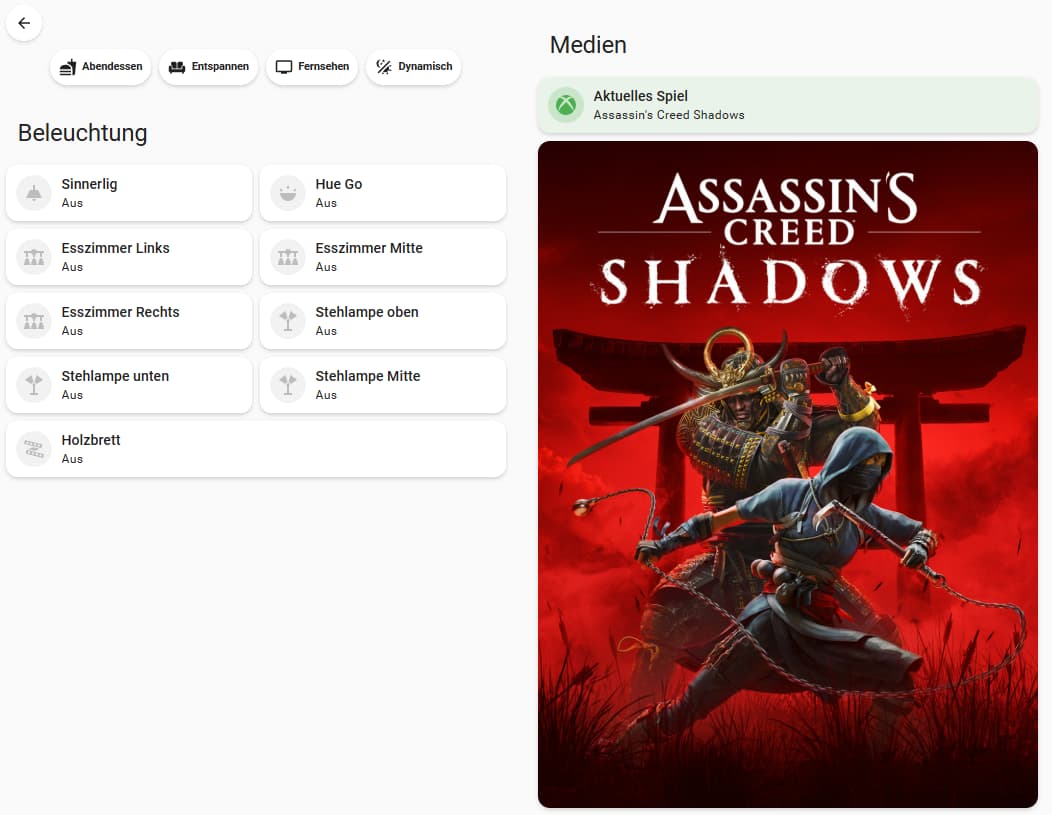Open the Hue Go light details
This screenshot has height=815, width=1052.
tap(400, 193)
